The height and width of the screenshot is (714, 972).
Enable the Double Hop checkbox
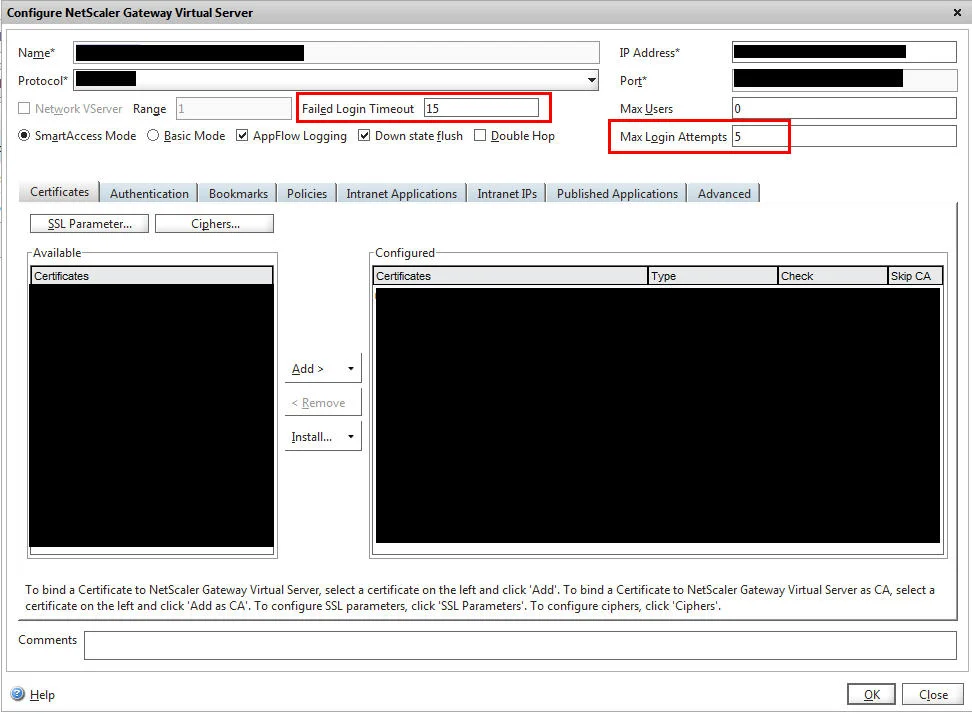479,135
